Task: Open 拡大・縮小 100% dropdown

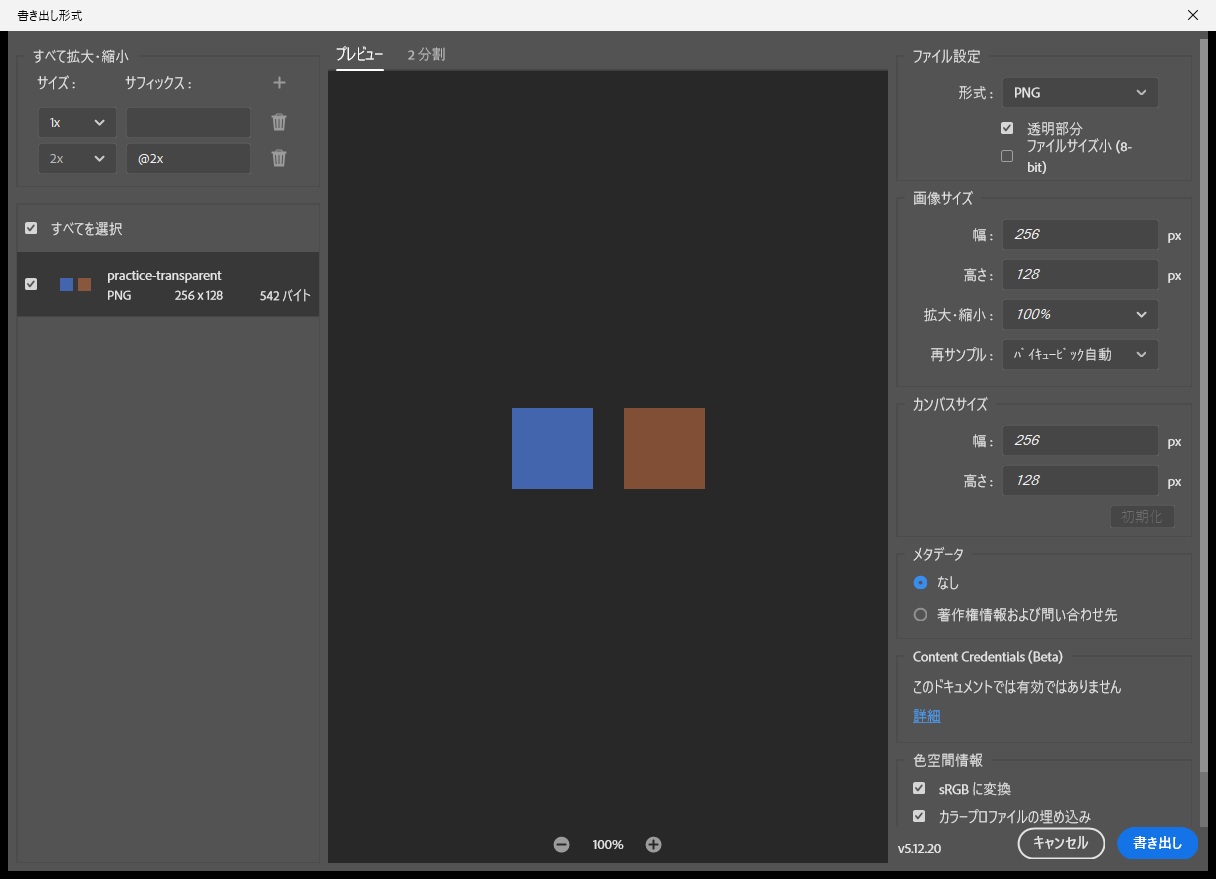Action: click(1080, 314)
